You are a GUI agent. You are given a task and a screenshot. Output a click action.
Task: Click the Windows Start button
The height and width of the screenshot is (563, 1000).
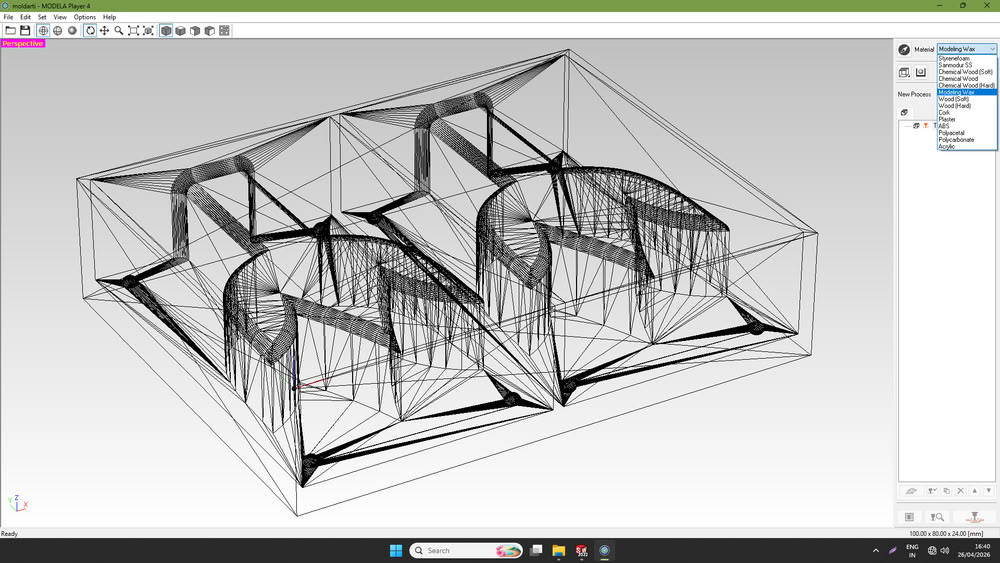pyautogui.click(x=395, y=550)
